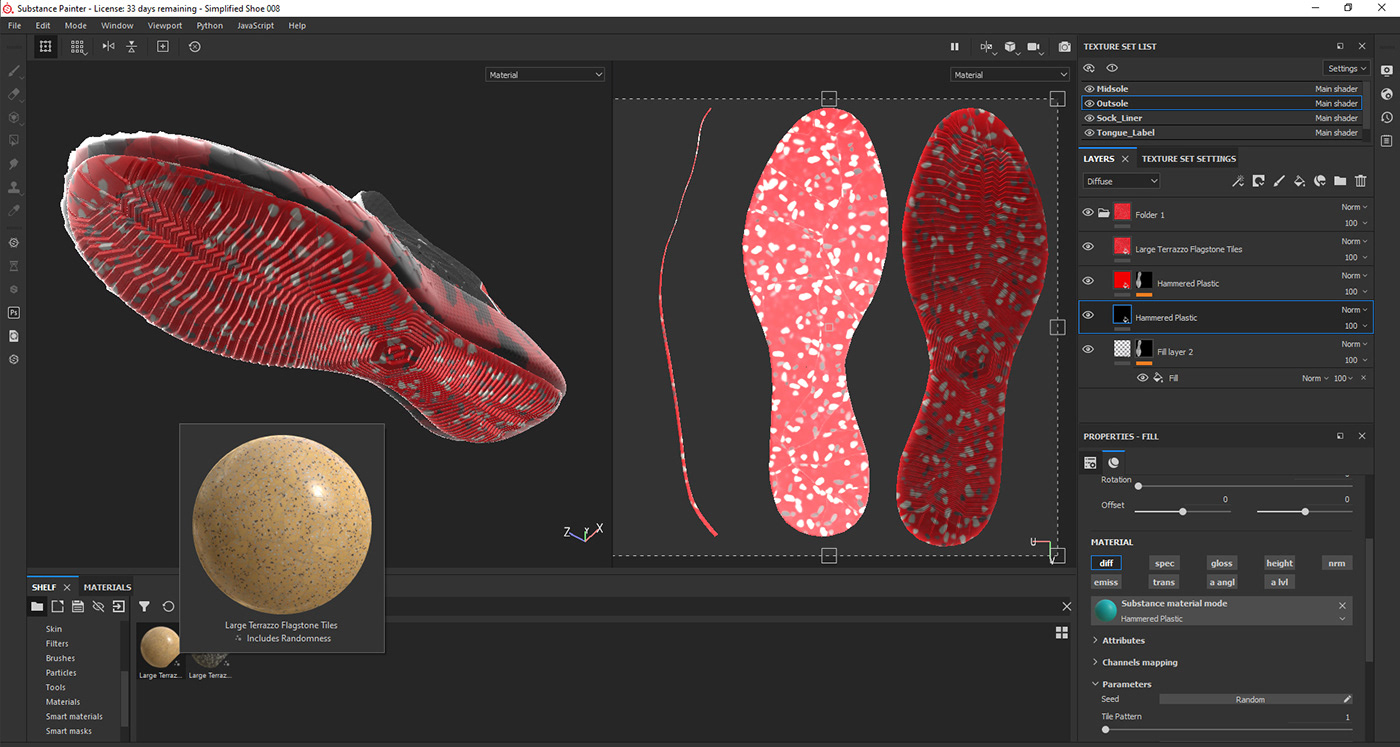The image size is (1400, 747).
Task: Open the Viewport menu
Action: click(164, 25)
